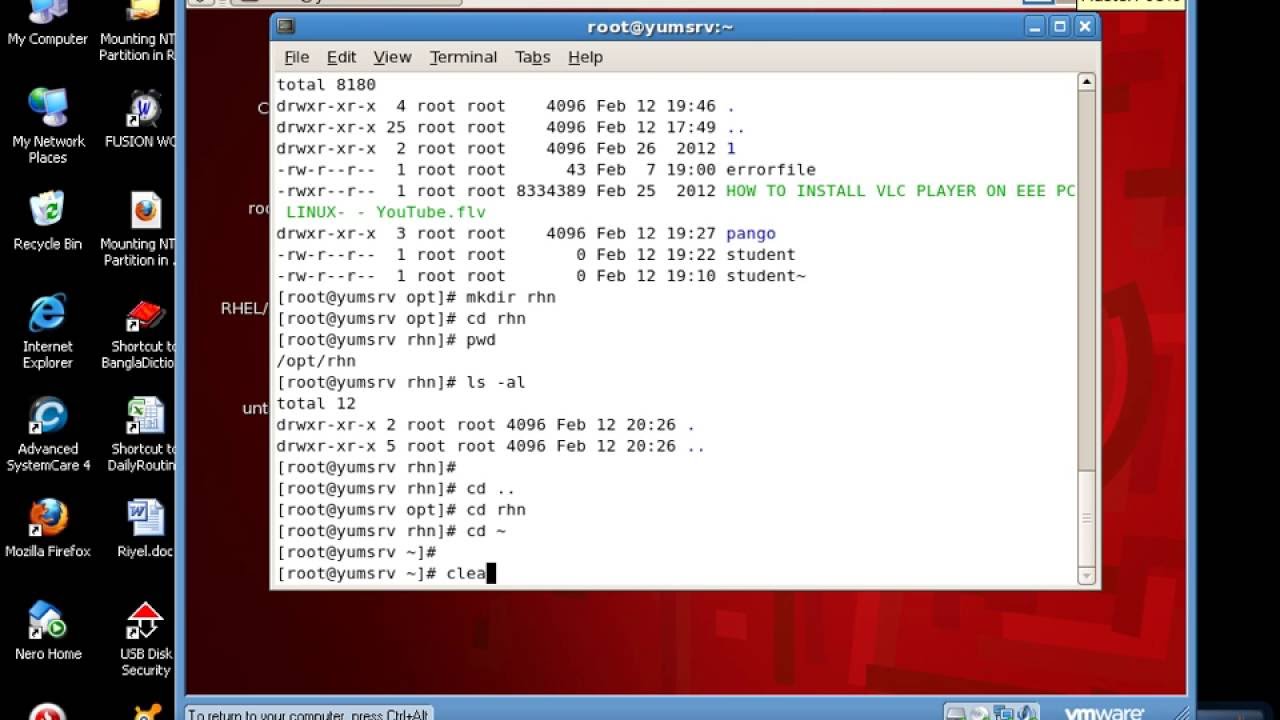The width and height of the screenshot is (1280, 720).
Task: Minimize the root@yumsrv terminal window
Action: [1034, 27]
